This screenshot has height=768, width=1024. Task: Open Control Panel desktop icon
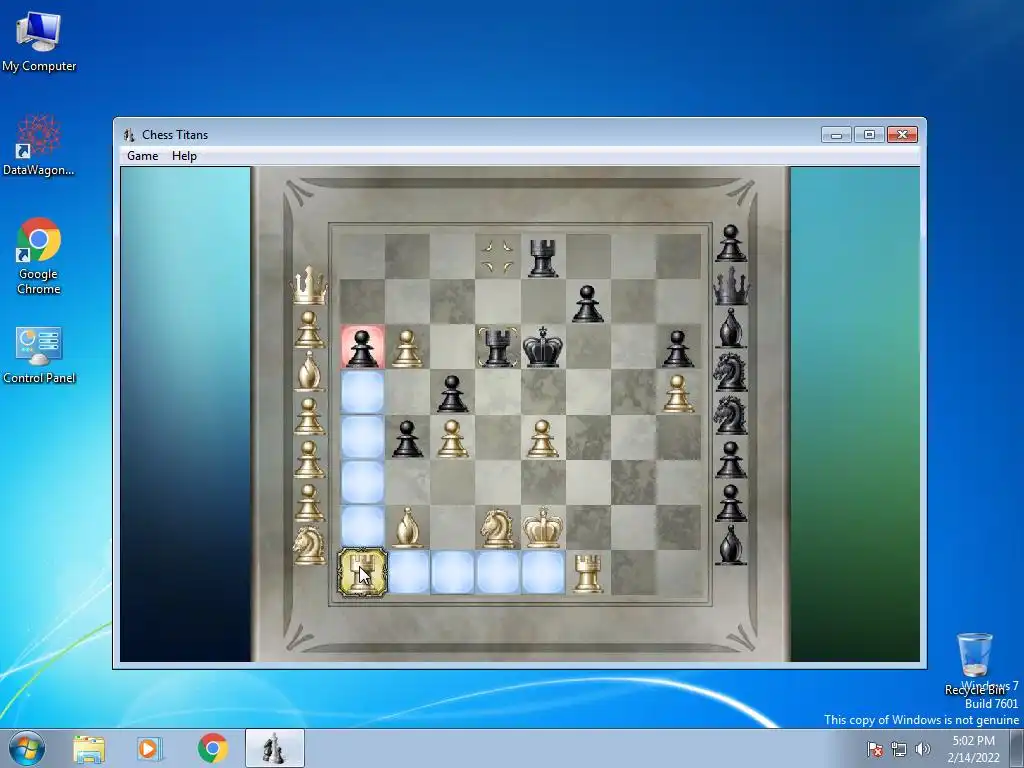coord(39,355)
